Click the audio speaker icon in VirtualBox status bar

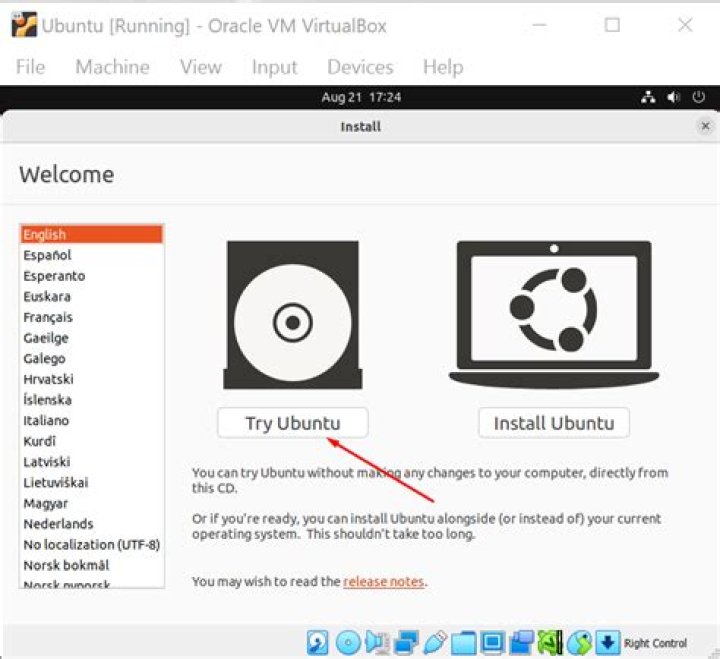click(x=377, y=642)
